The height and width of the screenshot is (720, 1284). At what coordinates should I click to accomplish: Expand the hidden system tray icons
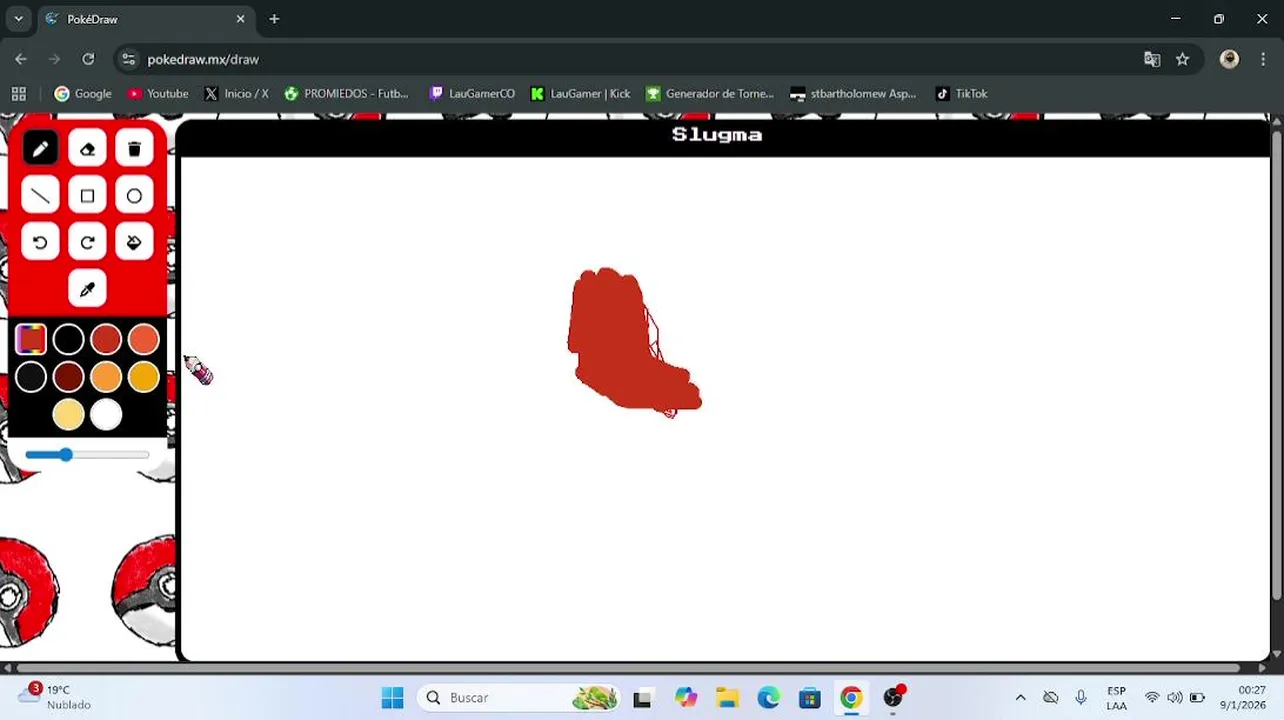tap(1020, 698)
